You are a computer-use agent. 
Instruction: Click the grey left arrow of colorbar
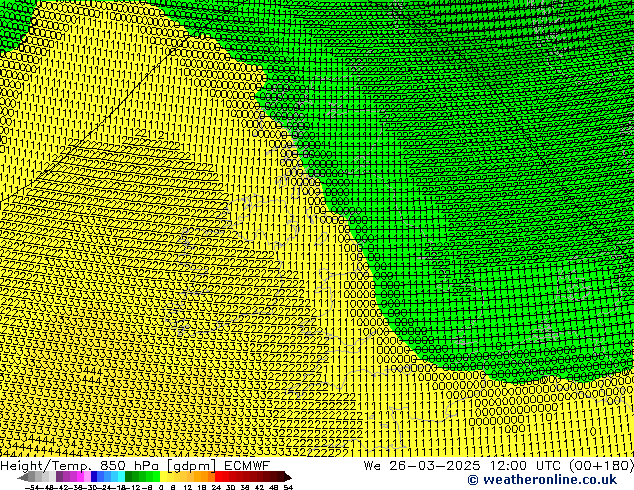[23, 477]
